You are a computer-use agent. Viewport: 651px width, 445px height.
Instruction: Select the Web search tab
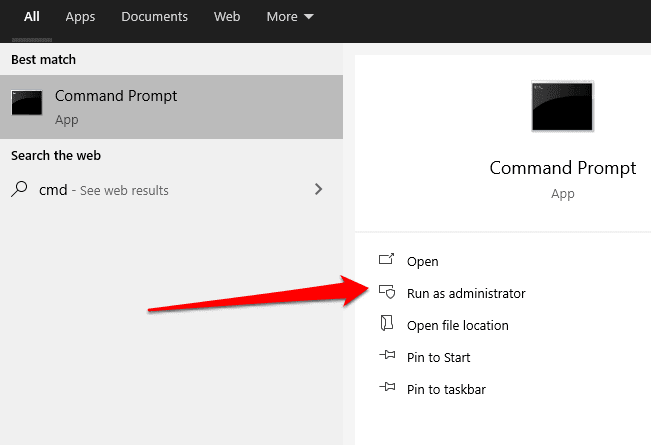point(227,17)
